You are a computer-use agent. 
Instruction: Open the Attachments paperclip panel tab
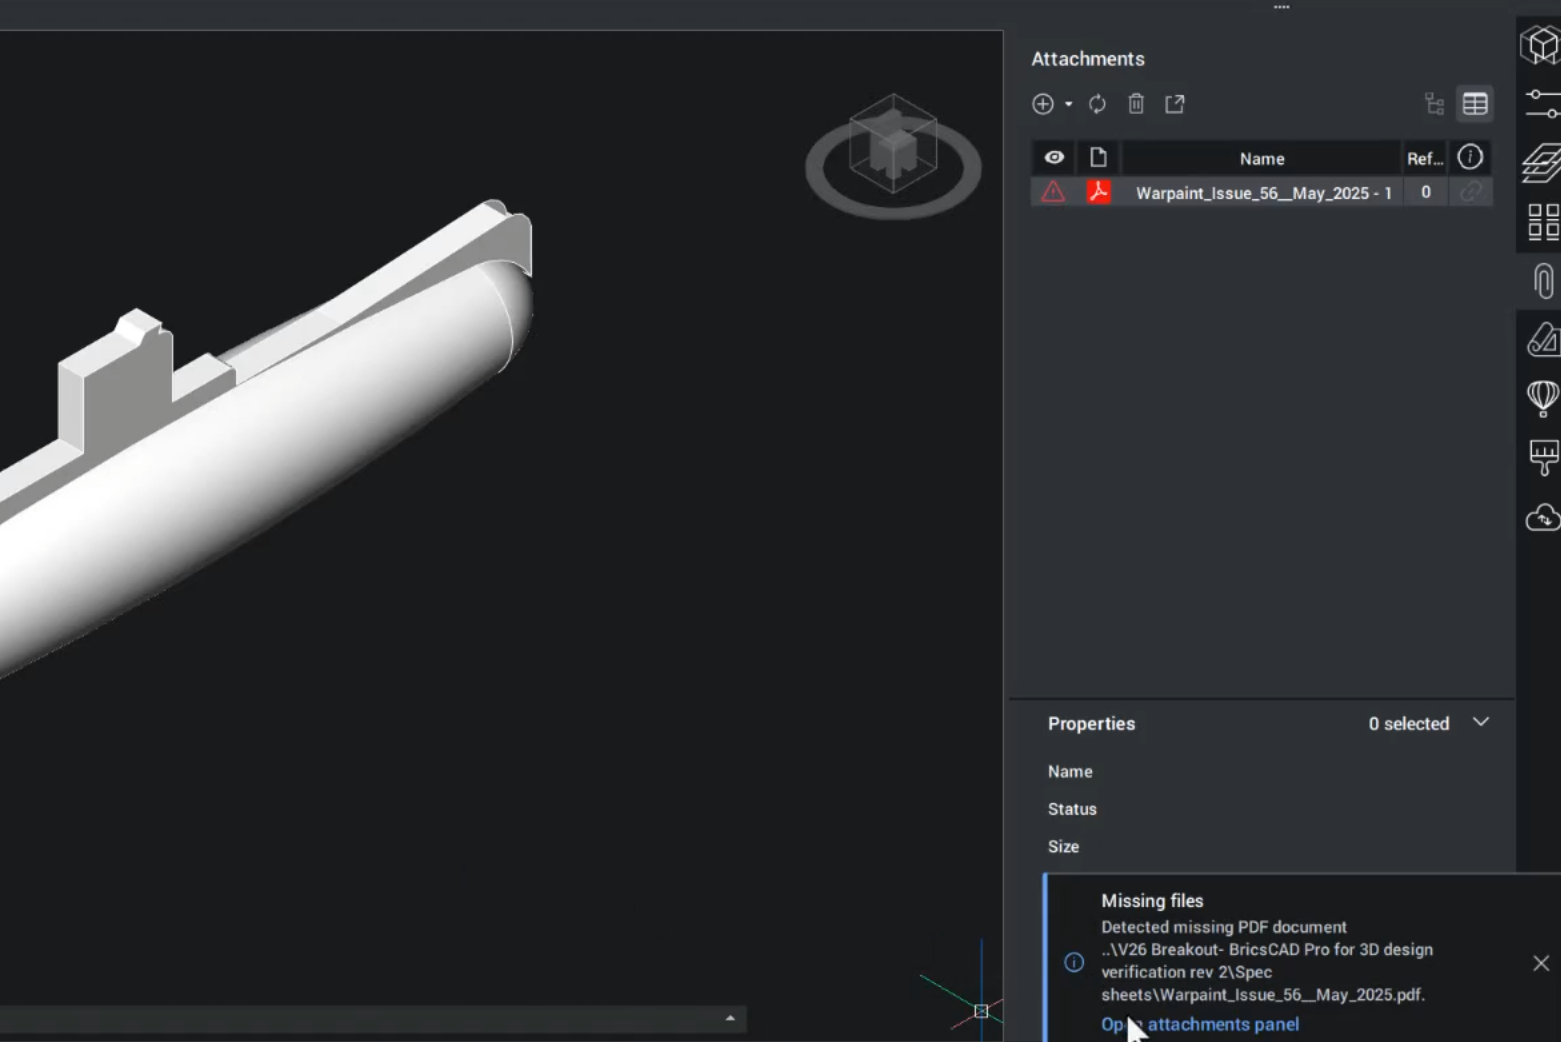[1543, 282]
